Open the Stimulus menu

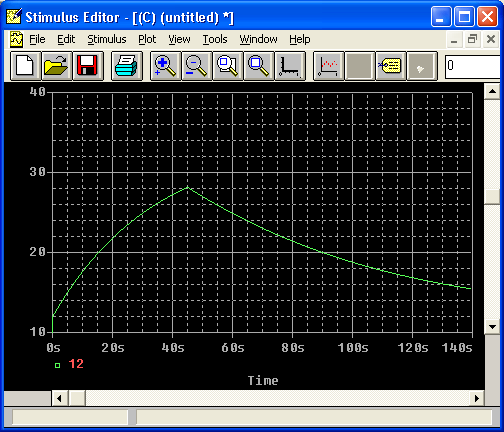coord(107,39)
